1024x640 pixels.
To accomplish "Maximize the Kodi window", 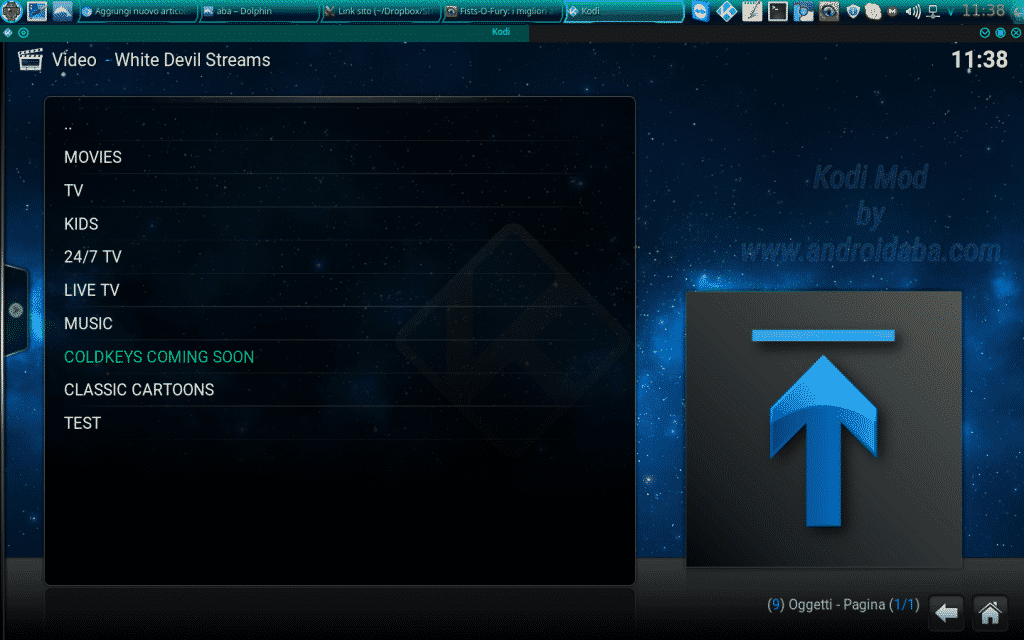I will click(x=1000, y=32).
